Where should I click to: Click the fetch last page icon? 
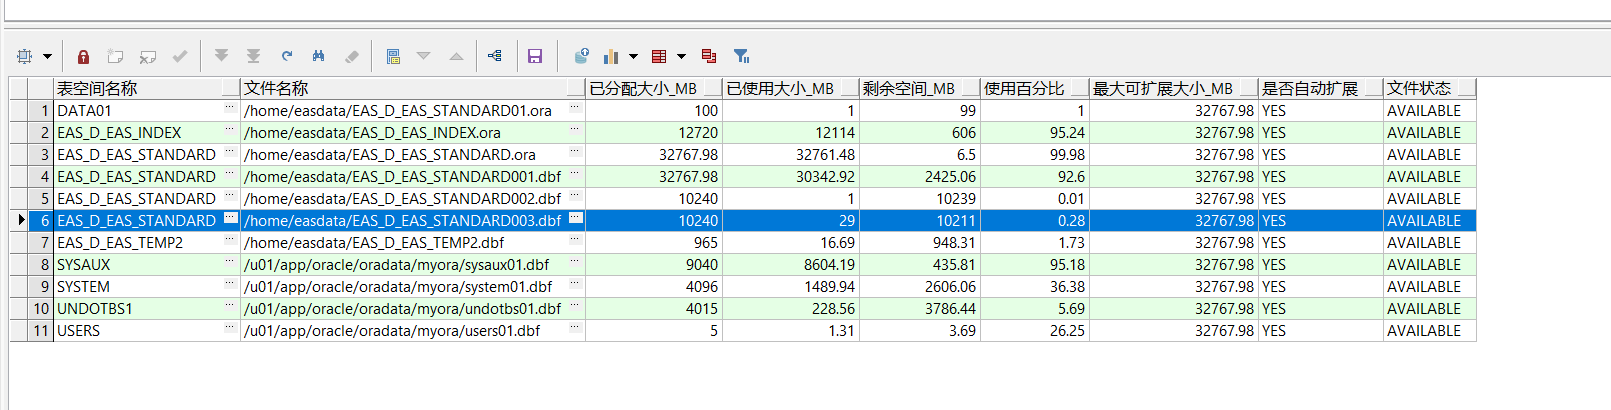tap(254, 57)
